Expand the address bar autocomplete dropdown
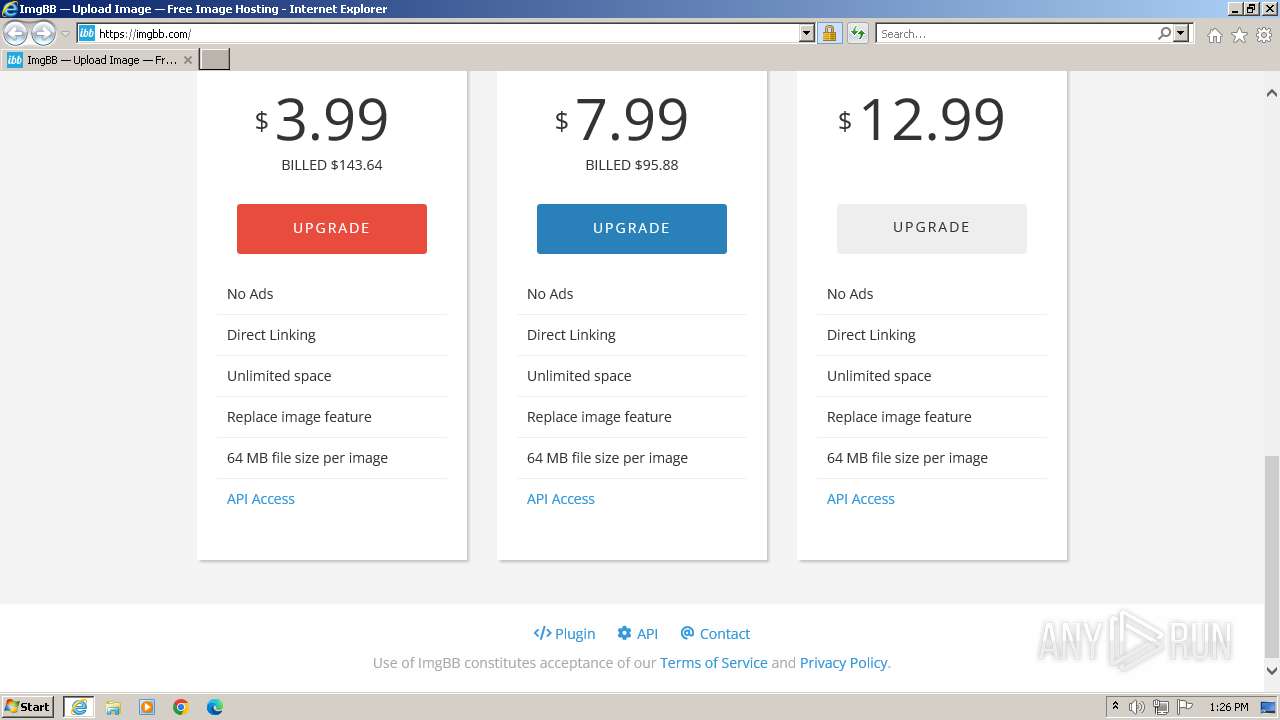 [807, 34]
